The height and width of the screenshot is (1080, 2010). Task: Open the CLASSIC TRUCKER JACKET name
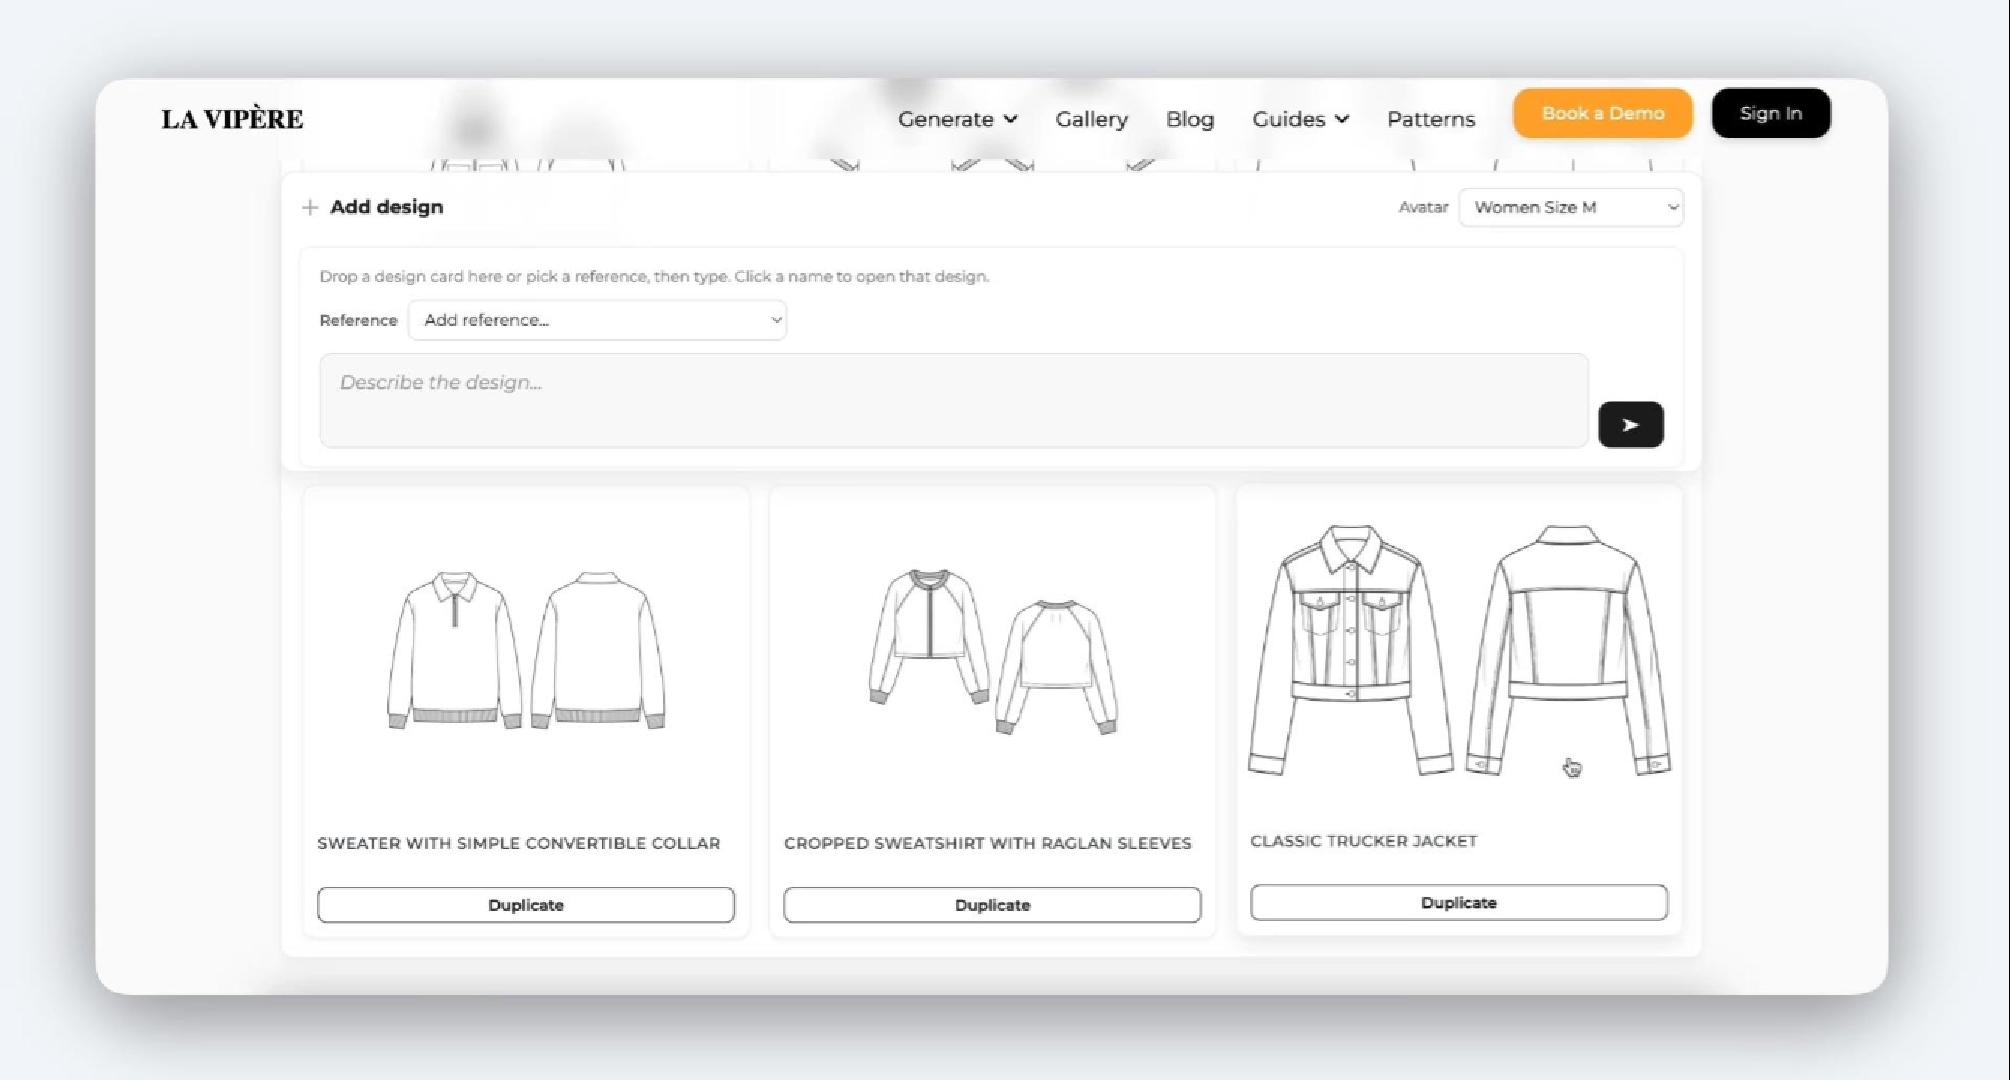tap(1363, 841)
